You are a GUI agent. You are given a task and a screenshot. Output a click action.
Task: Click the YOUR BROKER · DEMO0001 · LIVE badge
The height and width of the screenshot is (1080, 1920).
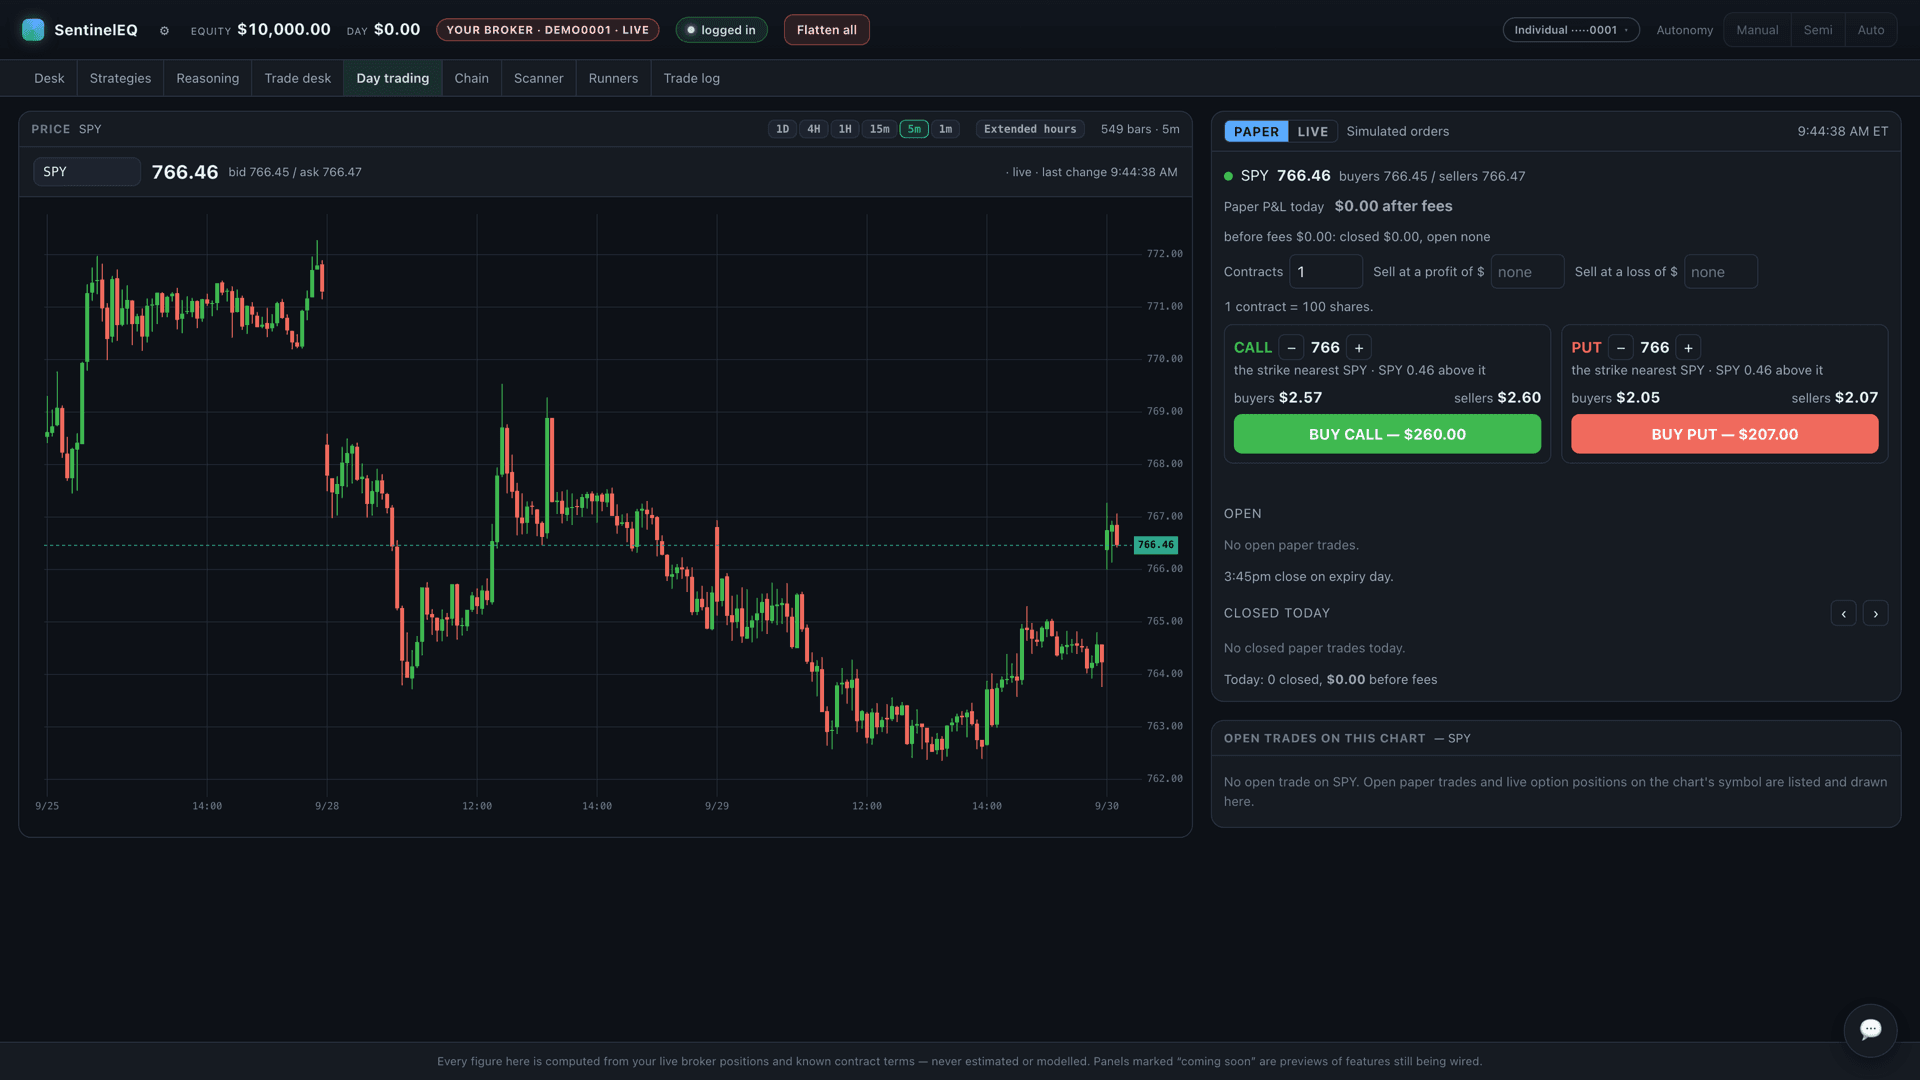pos(547,30)
